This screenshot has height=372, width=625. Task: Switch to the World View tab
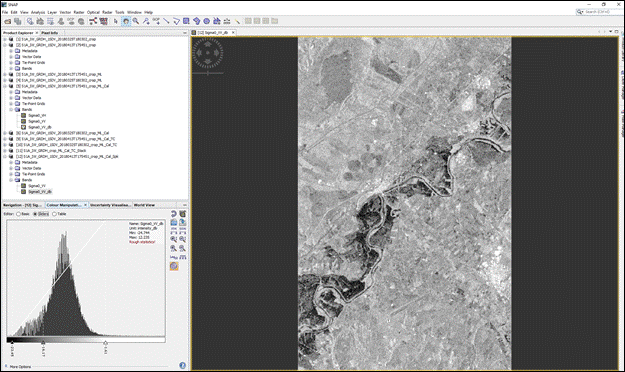144,205
